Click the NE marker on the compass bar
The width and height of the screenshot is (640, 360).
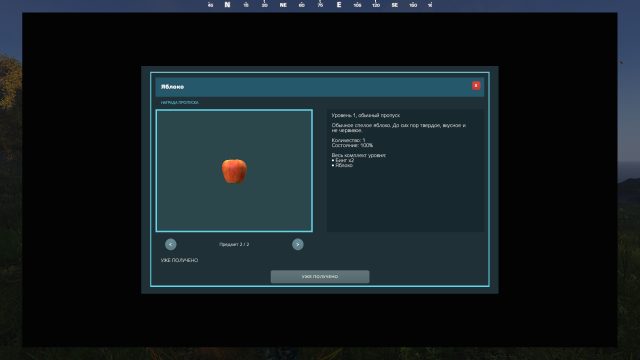click(x=283, y=5)
